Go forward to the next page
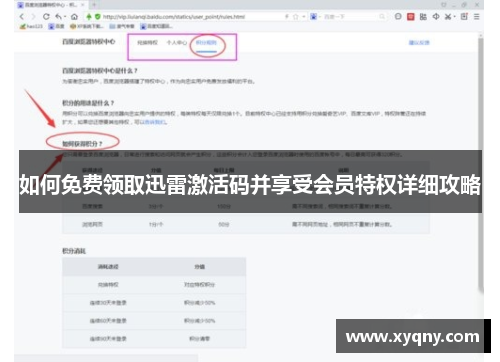Image resolution: width=500 pixels, height=362 pixels. point(33,17)
